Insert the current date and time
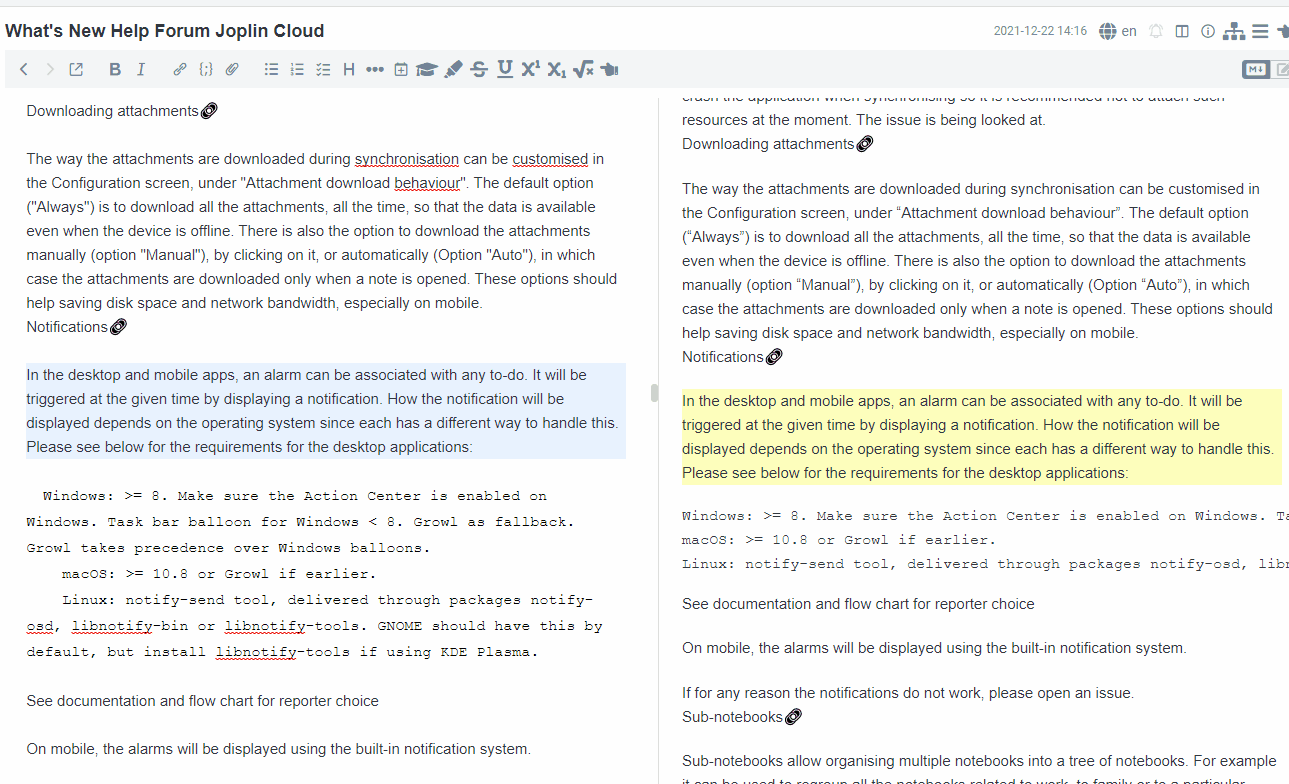 point(401,69)
